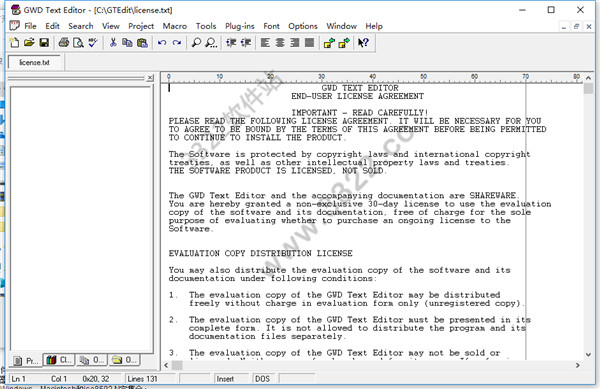Restore the inner document window

pos(576,26)
